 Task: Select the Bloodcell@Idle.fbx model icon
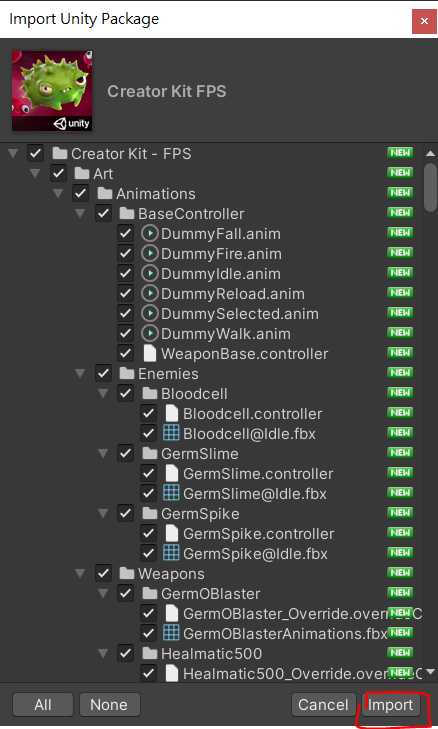(x=171, y=433)
